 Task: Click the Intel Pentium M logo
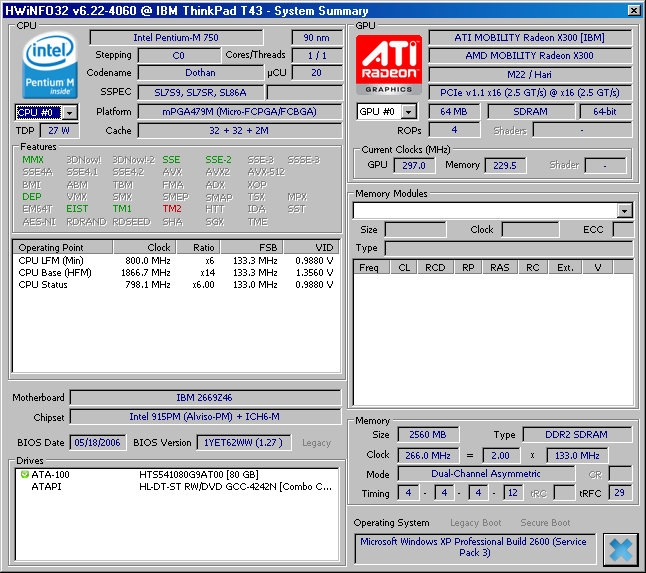coord(50,65)
